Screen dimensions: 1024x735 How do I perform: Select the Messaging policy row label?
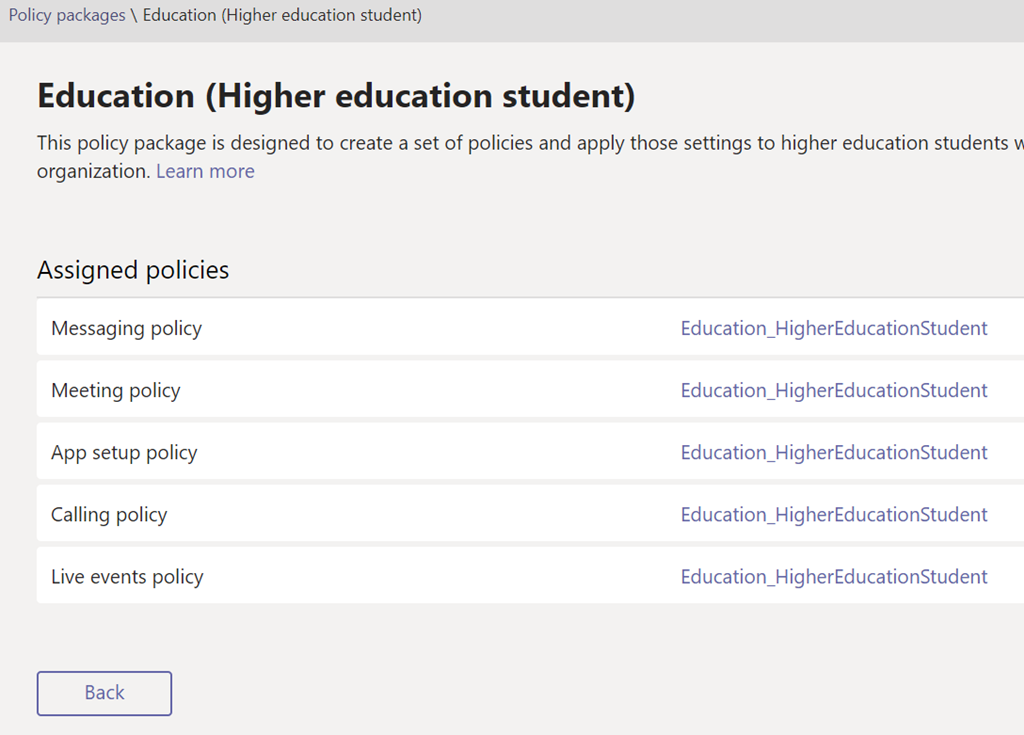[x=126, y=328]
